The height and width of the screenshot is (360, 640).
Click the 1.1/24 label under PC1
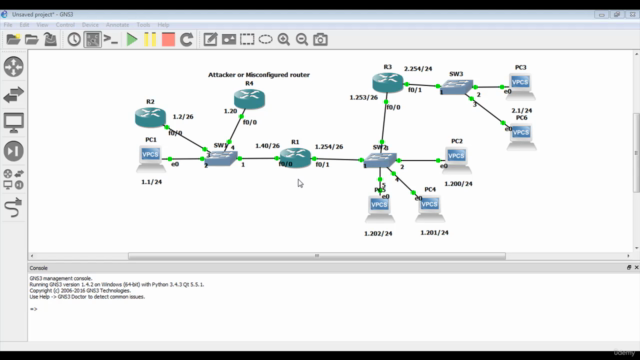(151, 182)
